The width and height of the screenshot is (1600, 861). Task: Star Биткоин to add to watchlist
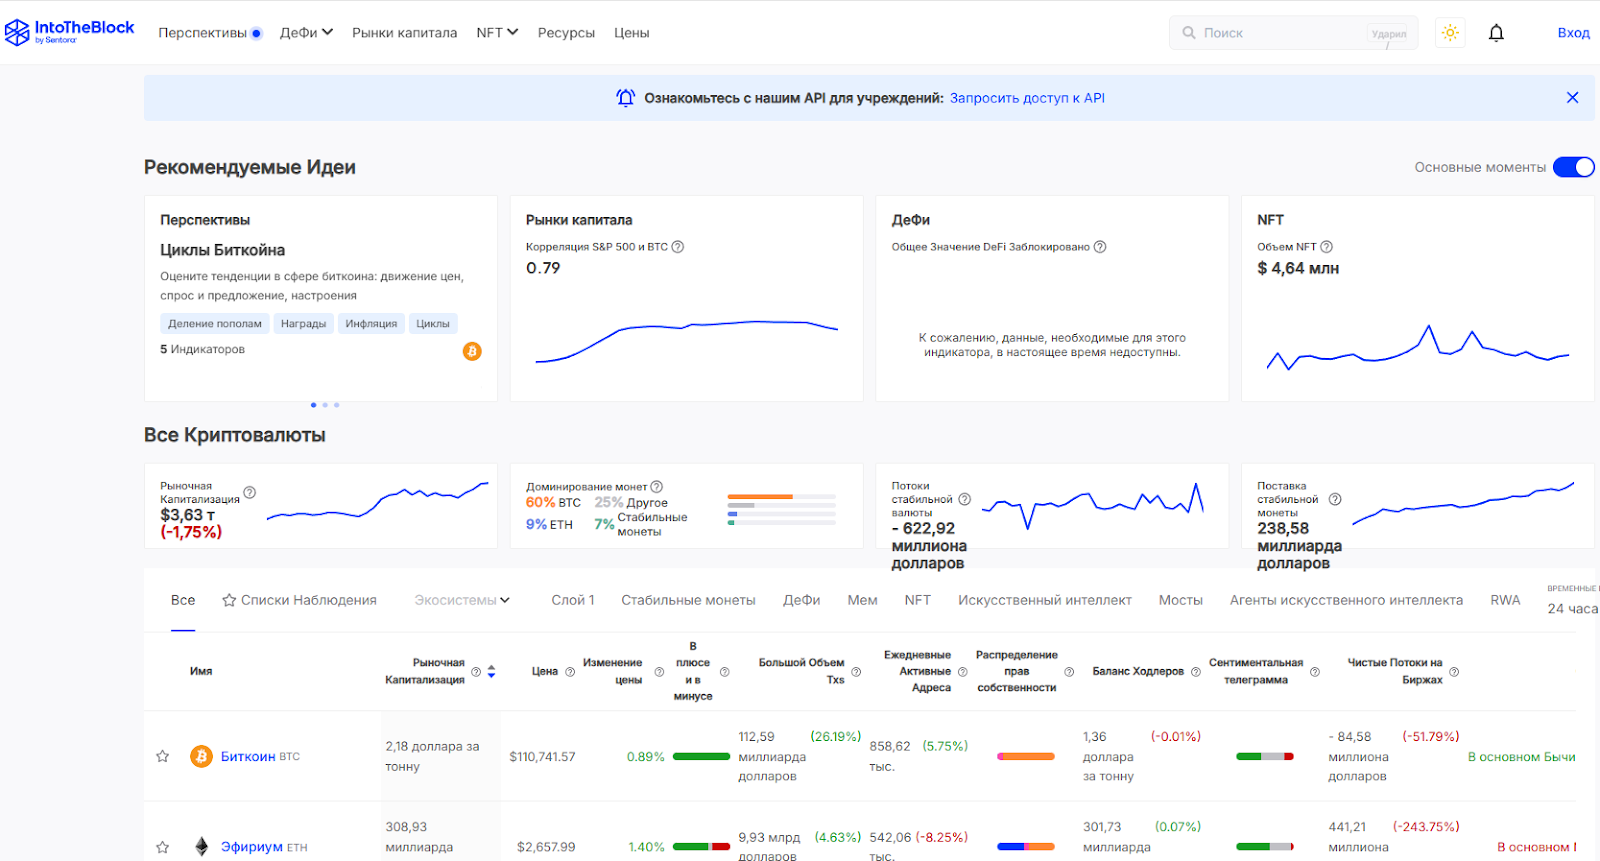click(x=162, y=756)
